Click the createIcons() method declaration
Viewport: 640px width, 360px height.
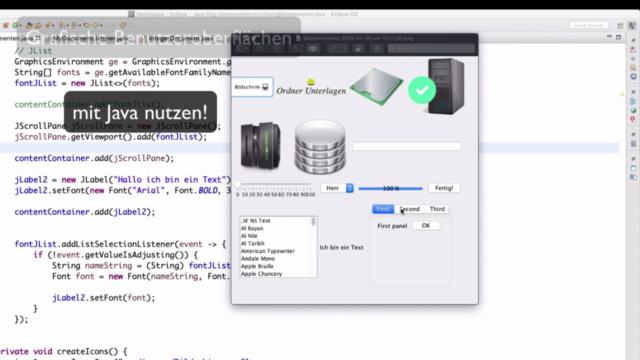pyautogui.click(x=63, y=351)
